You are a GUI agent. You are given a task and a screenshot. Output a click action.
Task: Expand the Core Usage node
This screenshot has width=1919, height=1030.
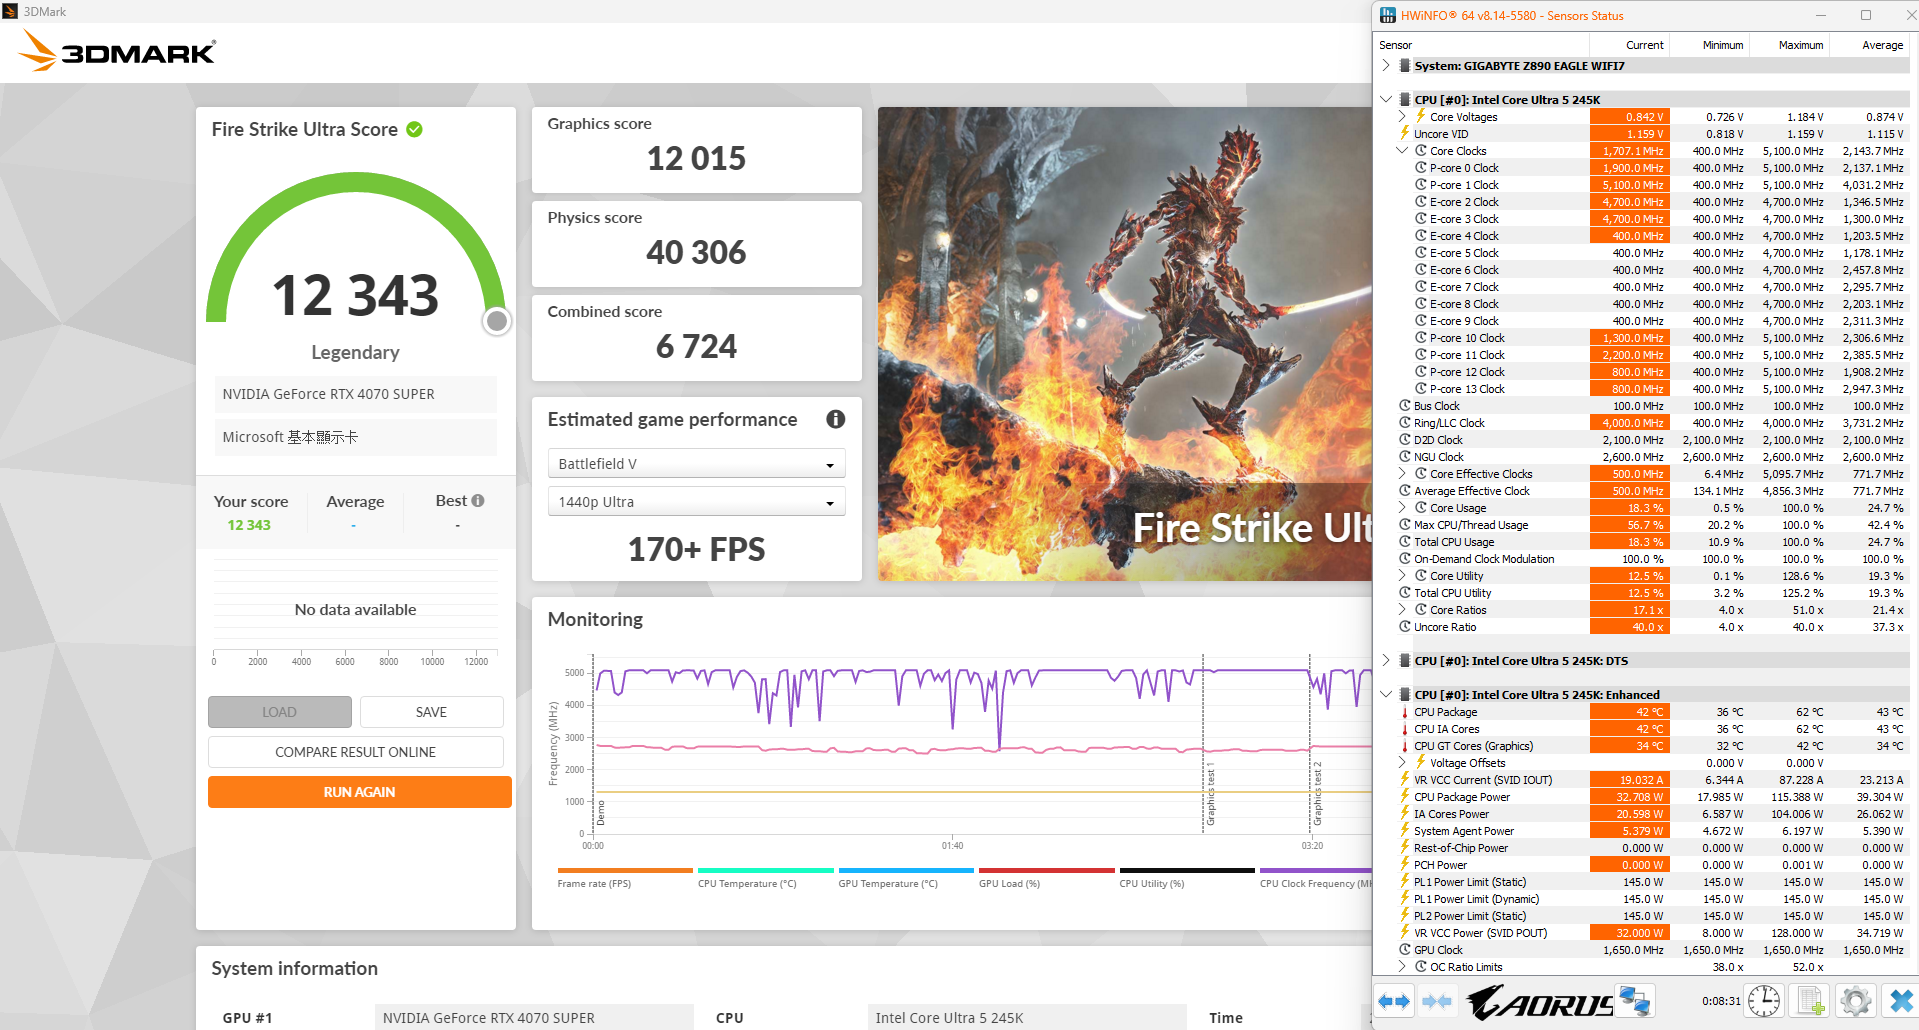(x=1402, y=508)
